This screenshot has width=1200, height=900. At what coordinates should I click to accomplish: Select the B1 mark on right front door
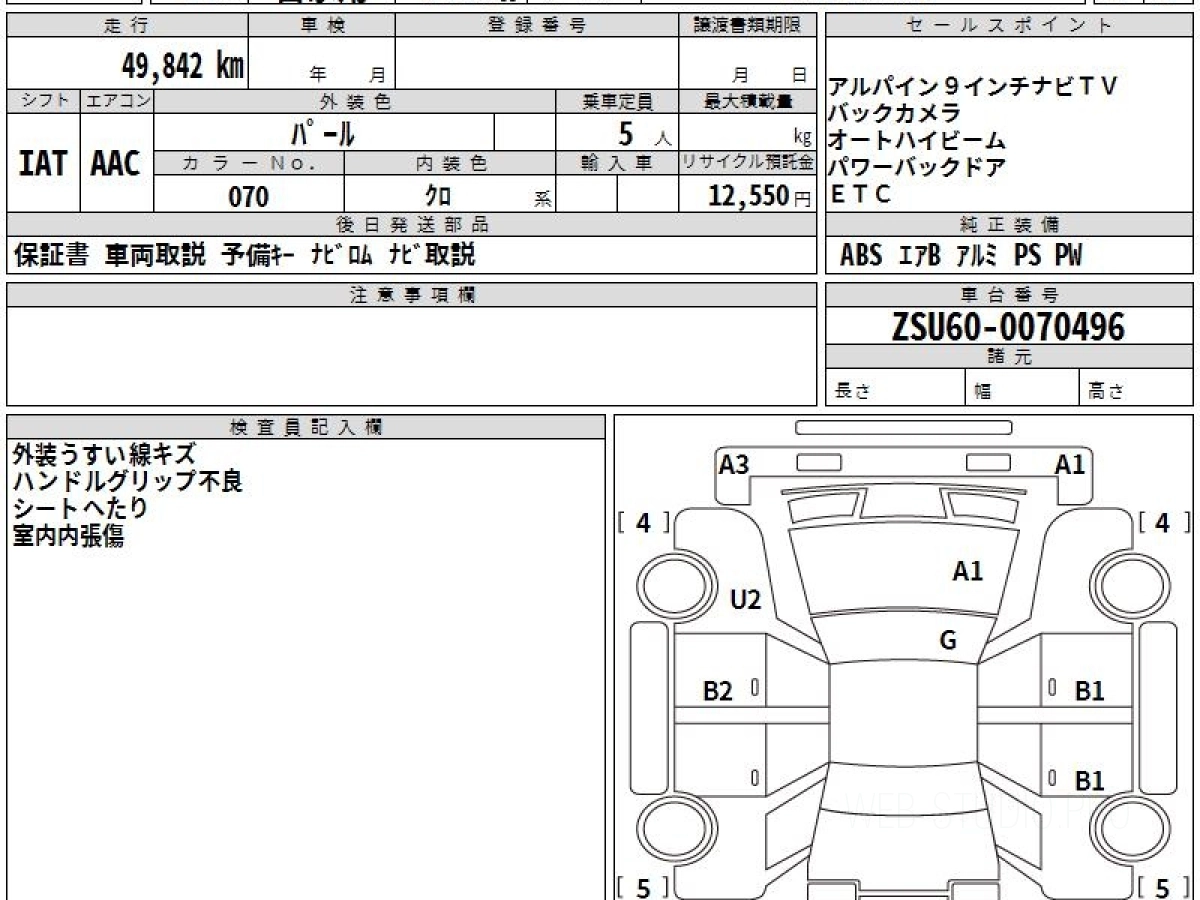point(1089,691)
